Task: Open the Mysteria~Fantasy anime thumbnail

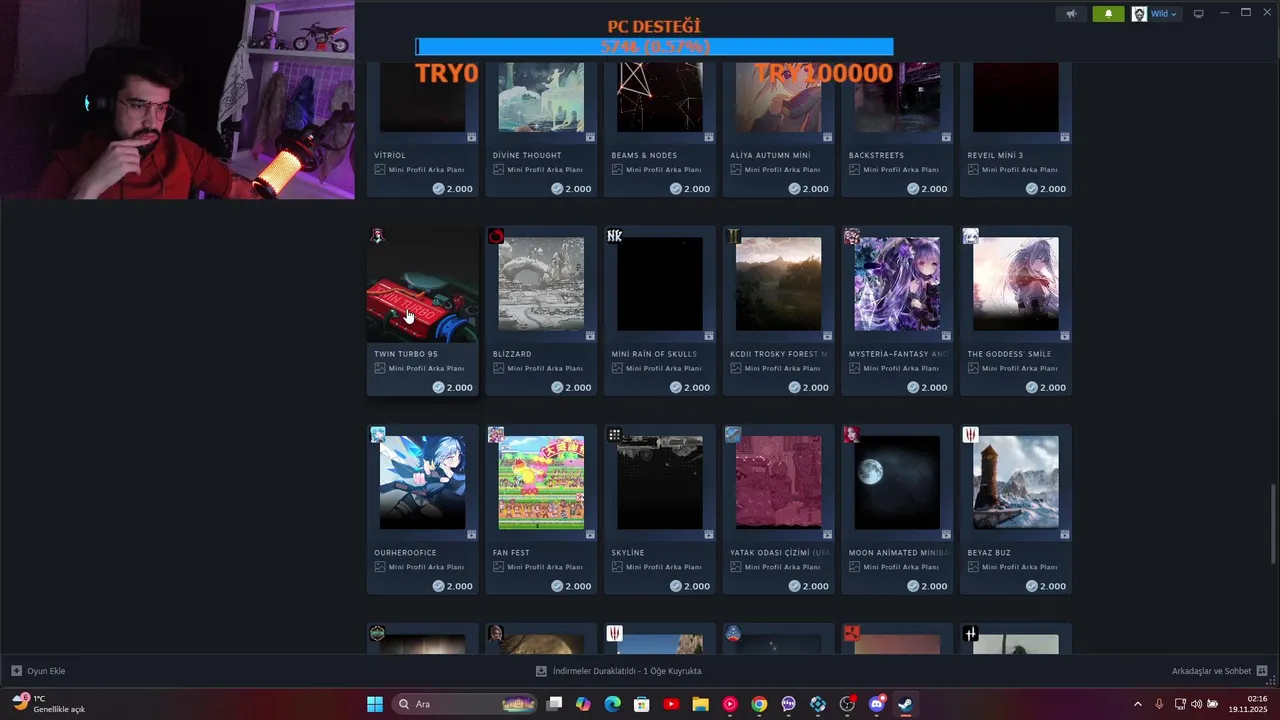Action: point(897,284)
